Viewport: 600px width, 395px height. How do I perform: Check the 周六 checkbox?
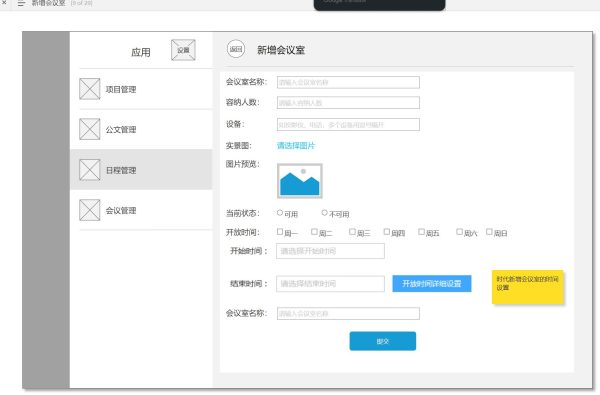click(x=460, y=232)
